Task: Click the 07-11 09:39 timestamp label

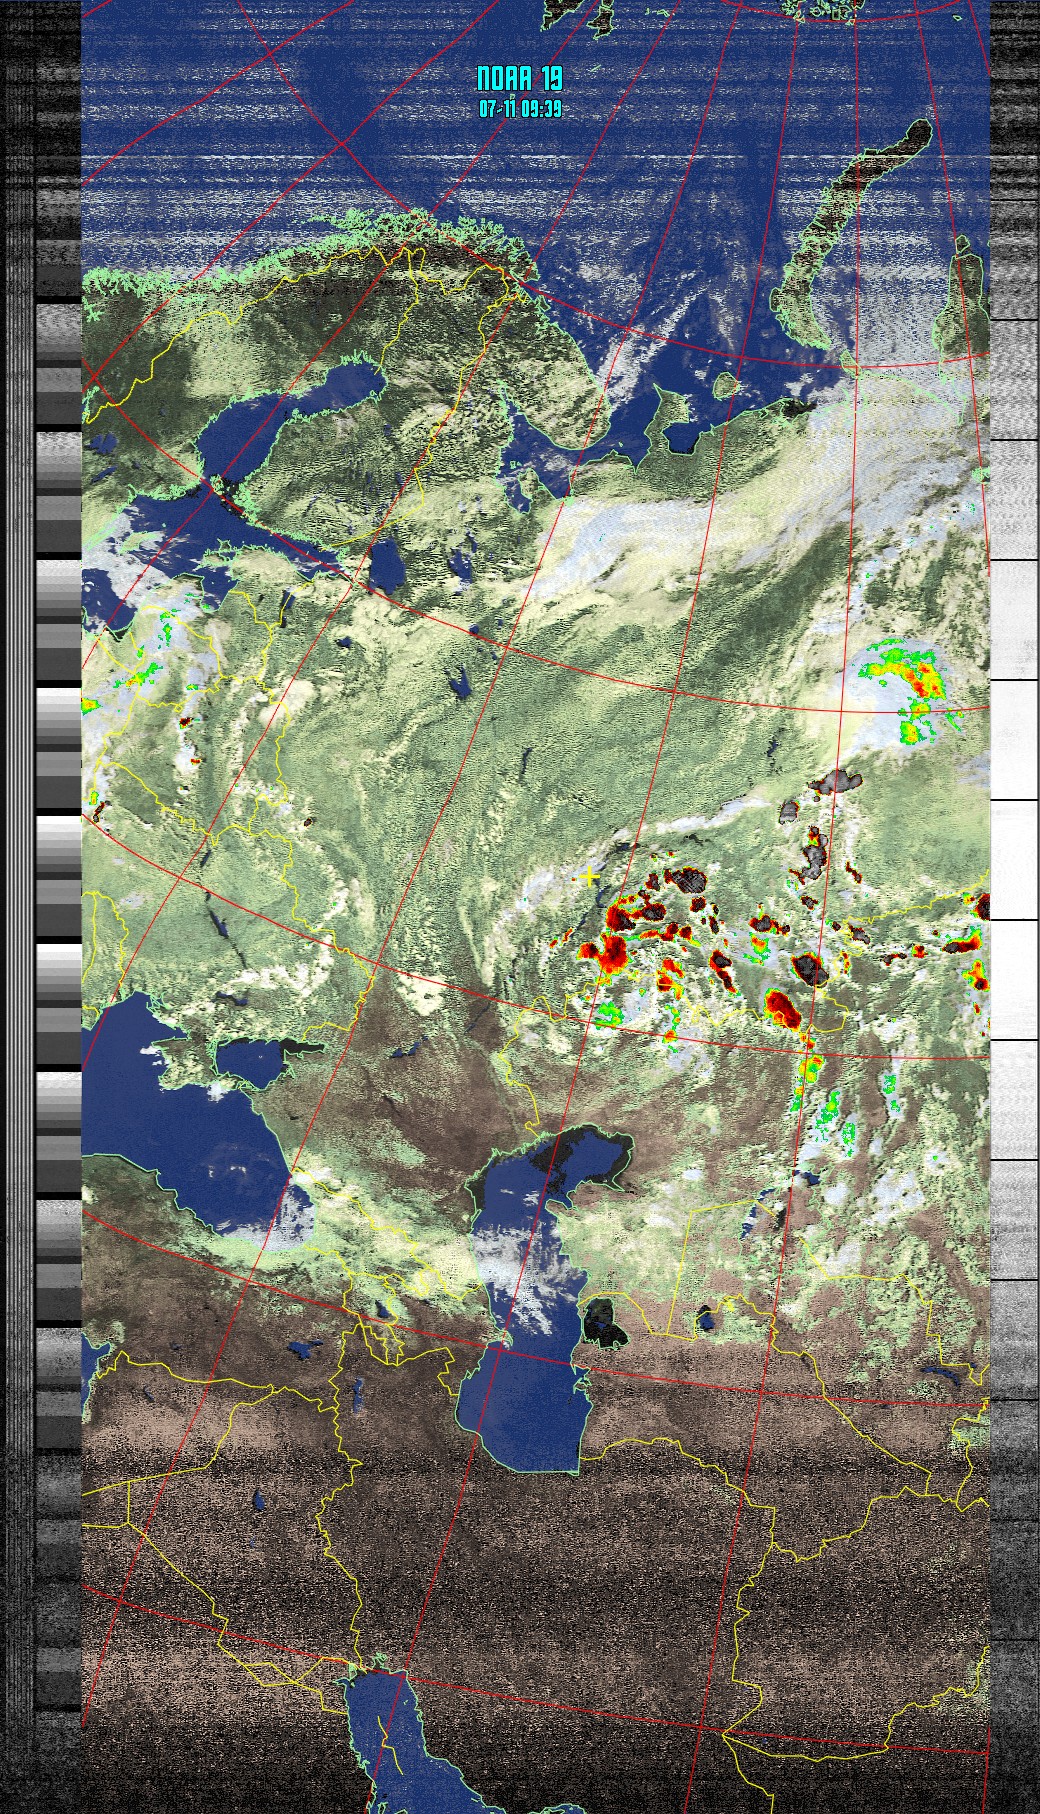Action: 519,109
